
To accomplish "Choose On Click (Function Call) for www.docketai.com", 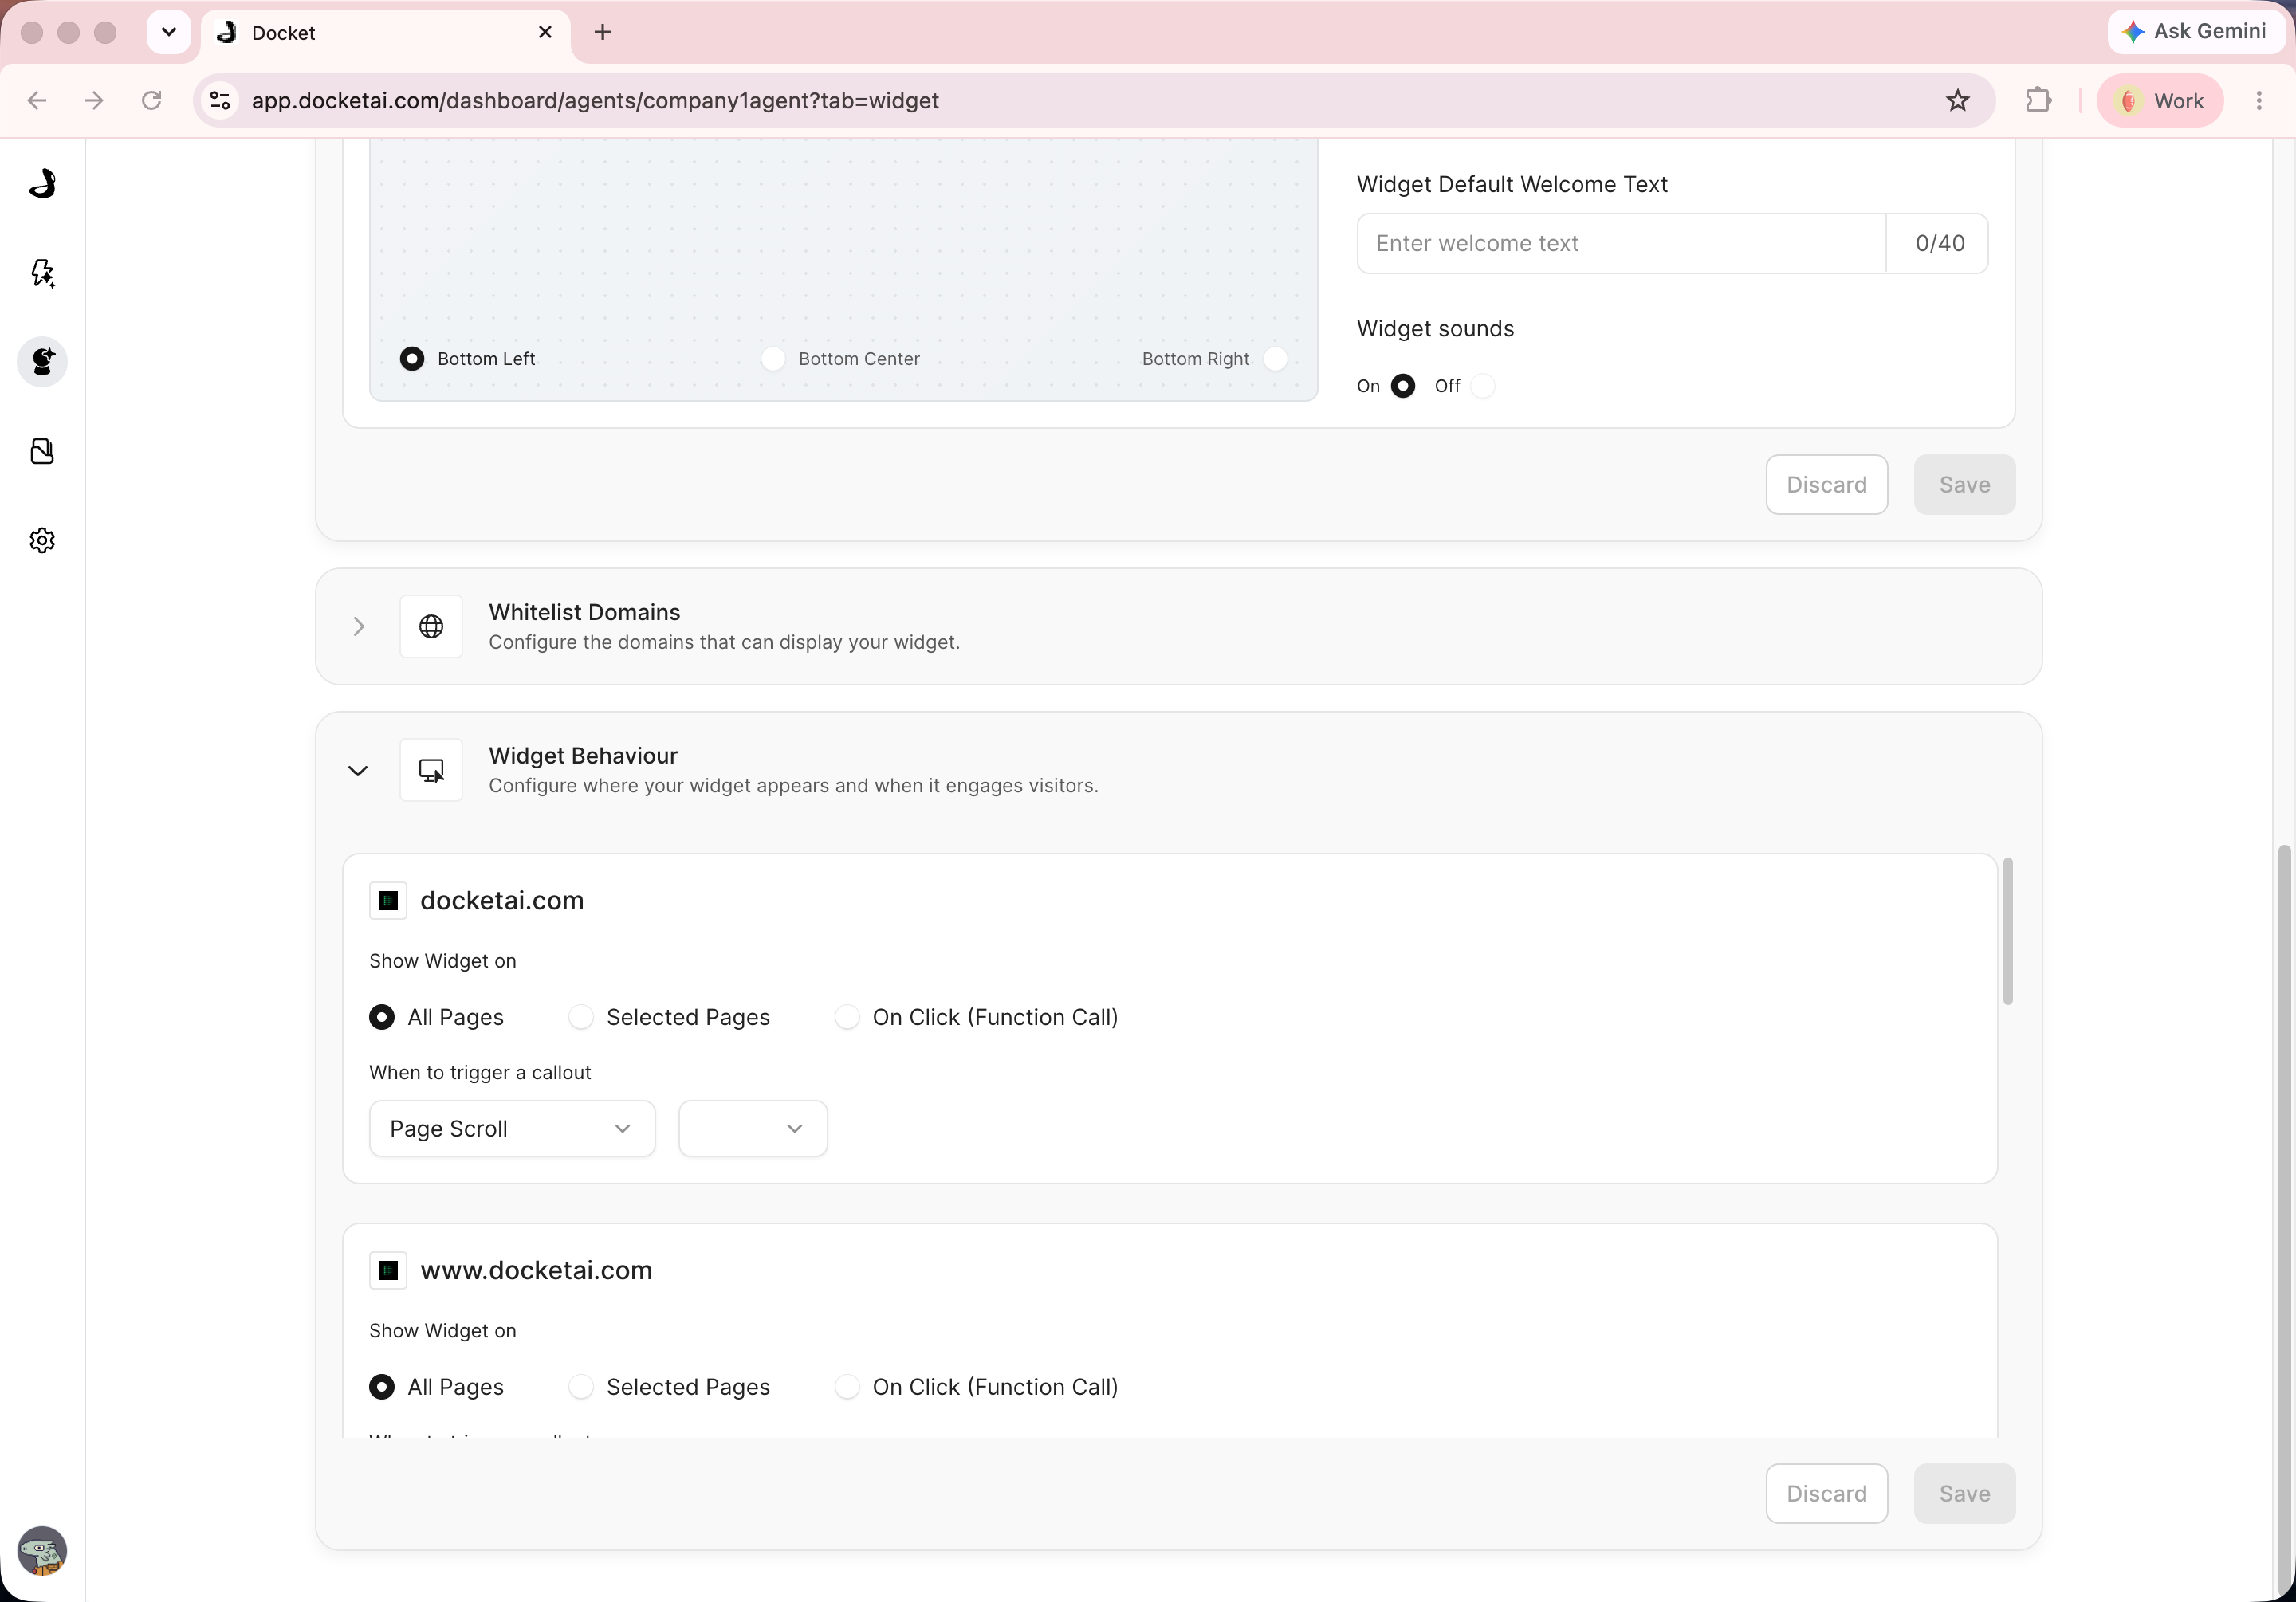I will pos(847,1387).
